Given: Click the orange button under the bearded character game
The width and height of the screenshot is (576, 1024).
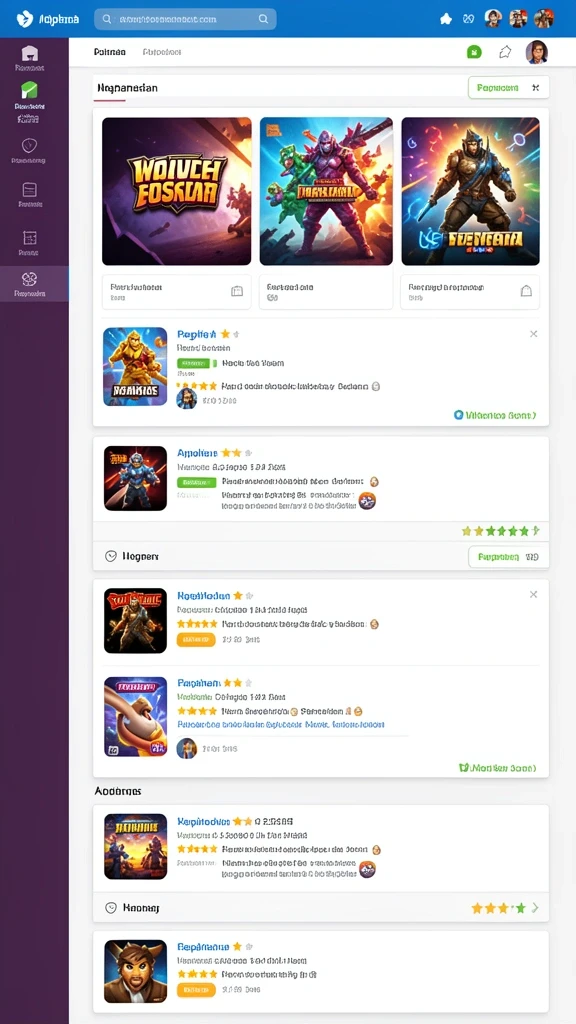Looking at the screenshot, I should (196, 990).
